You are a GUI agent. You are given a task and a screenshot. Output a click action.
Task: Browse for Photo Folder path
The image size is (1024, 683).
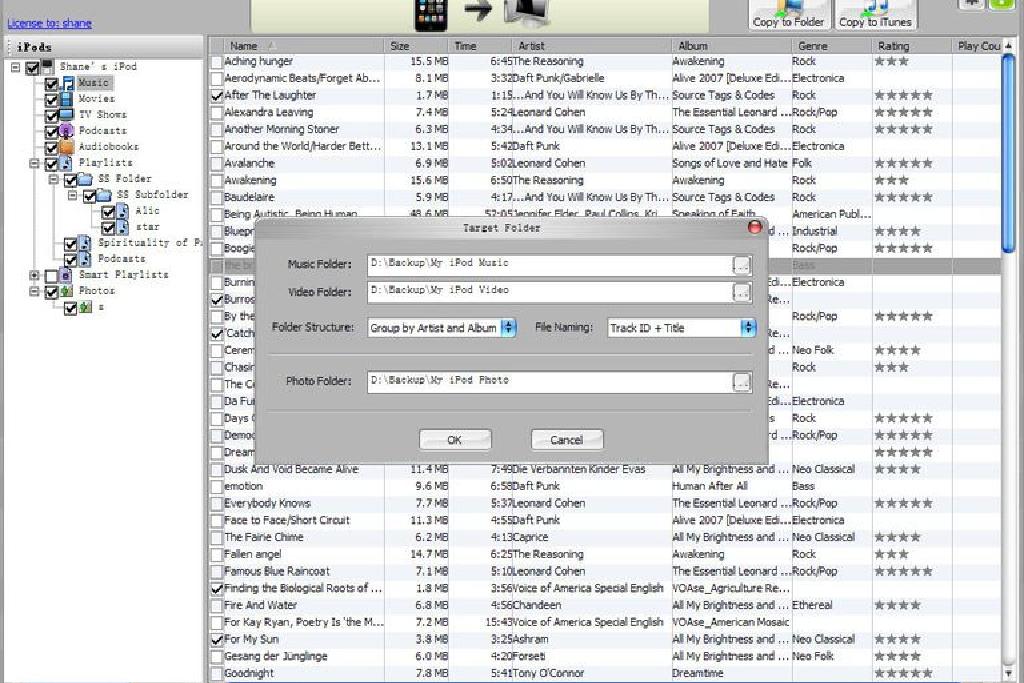click(741, 382)
